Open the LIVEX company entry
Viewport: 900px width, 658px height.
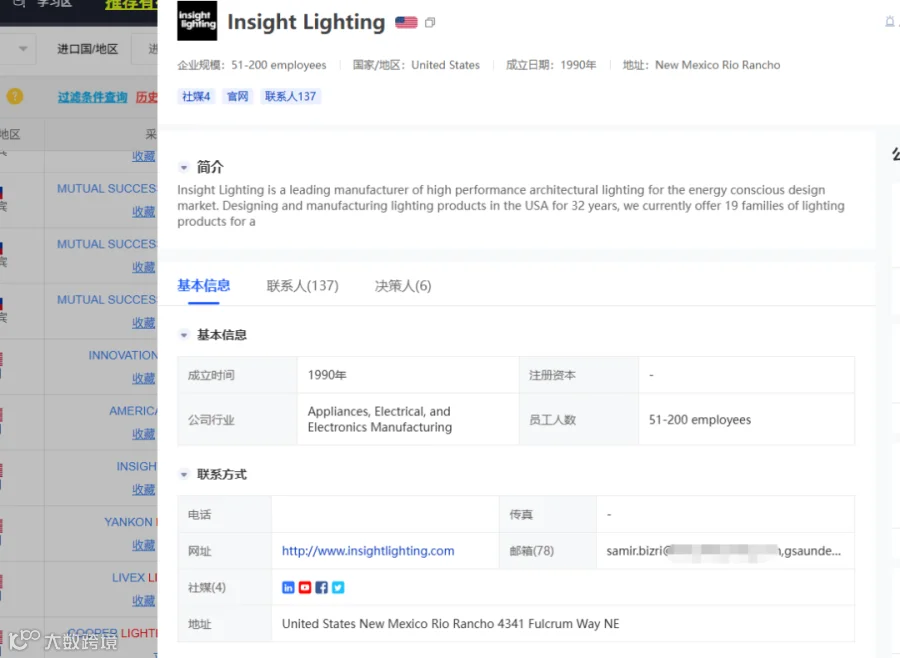pos(134,578)
